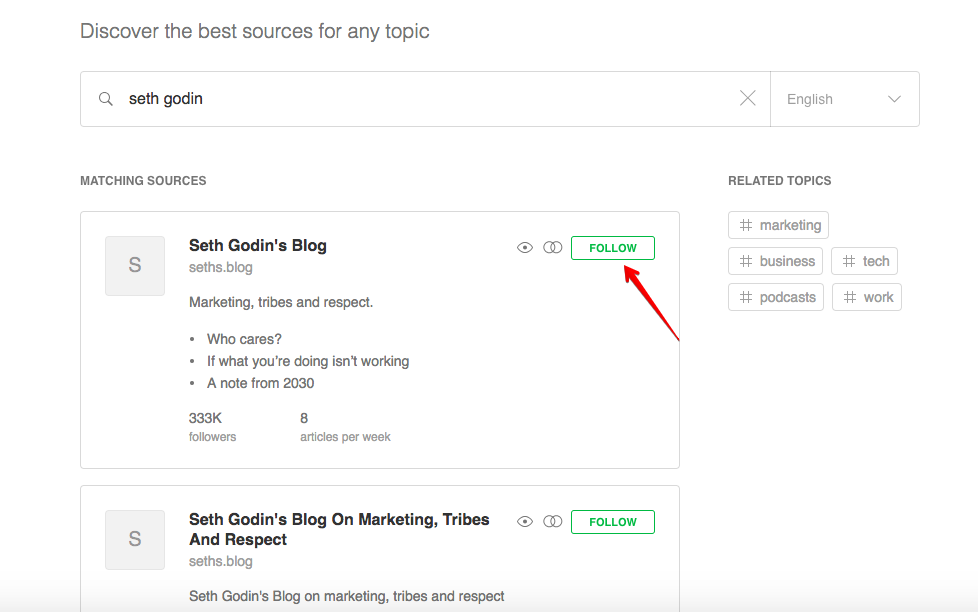Open 'Seth Godin's Blog On Marketing, Tribes And Respect' title
This screenshot has width=978, height=612.
(x=339, y=529)
